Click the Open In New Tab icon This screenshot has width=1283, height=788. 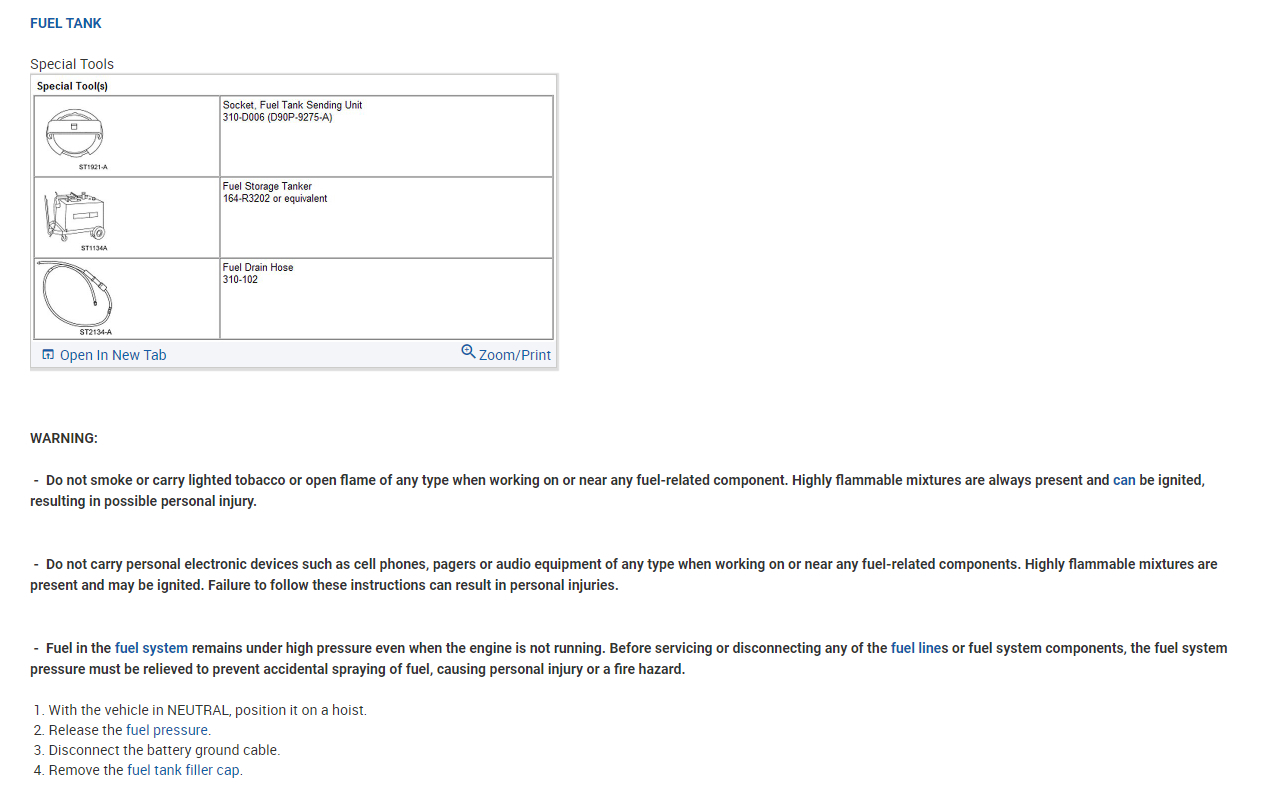pos(48,355)
